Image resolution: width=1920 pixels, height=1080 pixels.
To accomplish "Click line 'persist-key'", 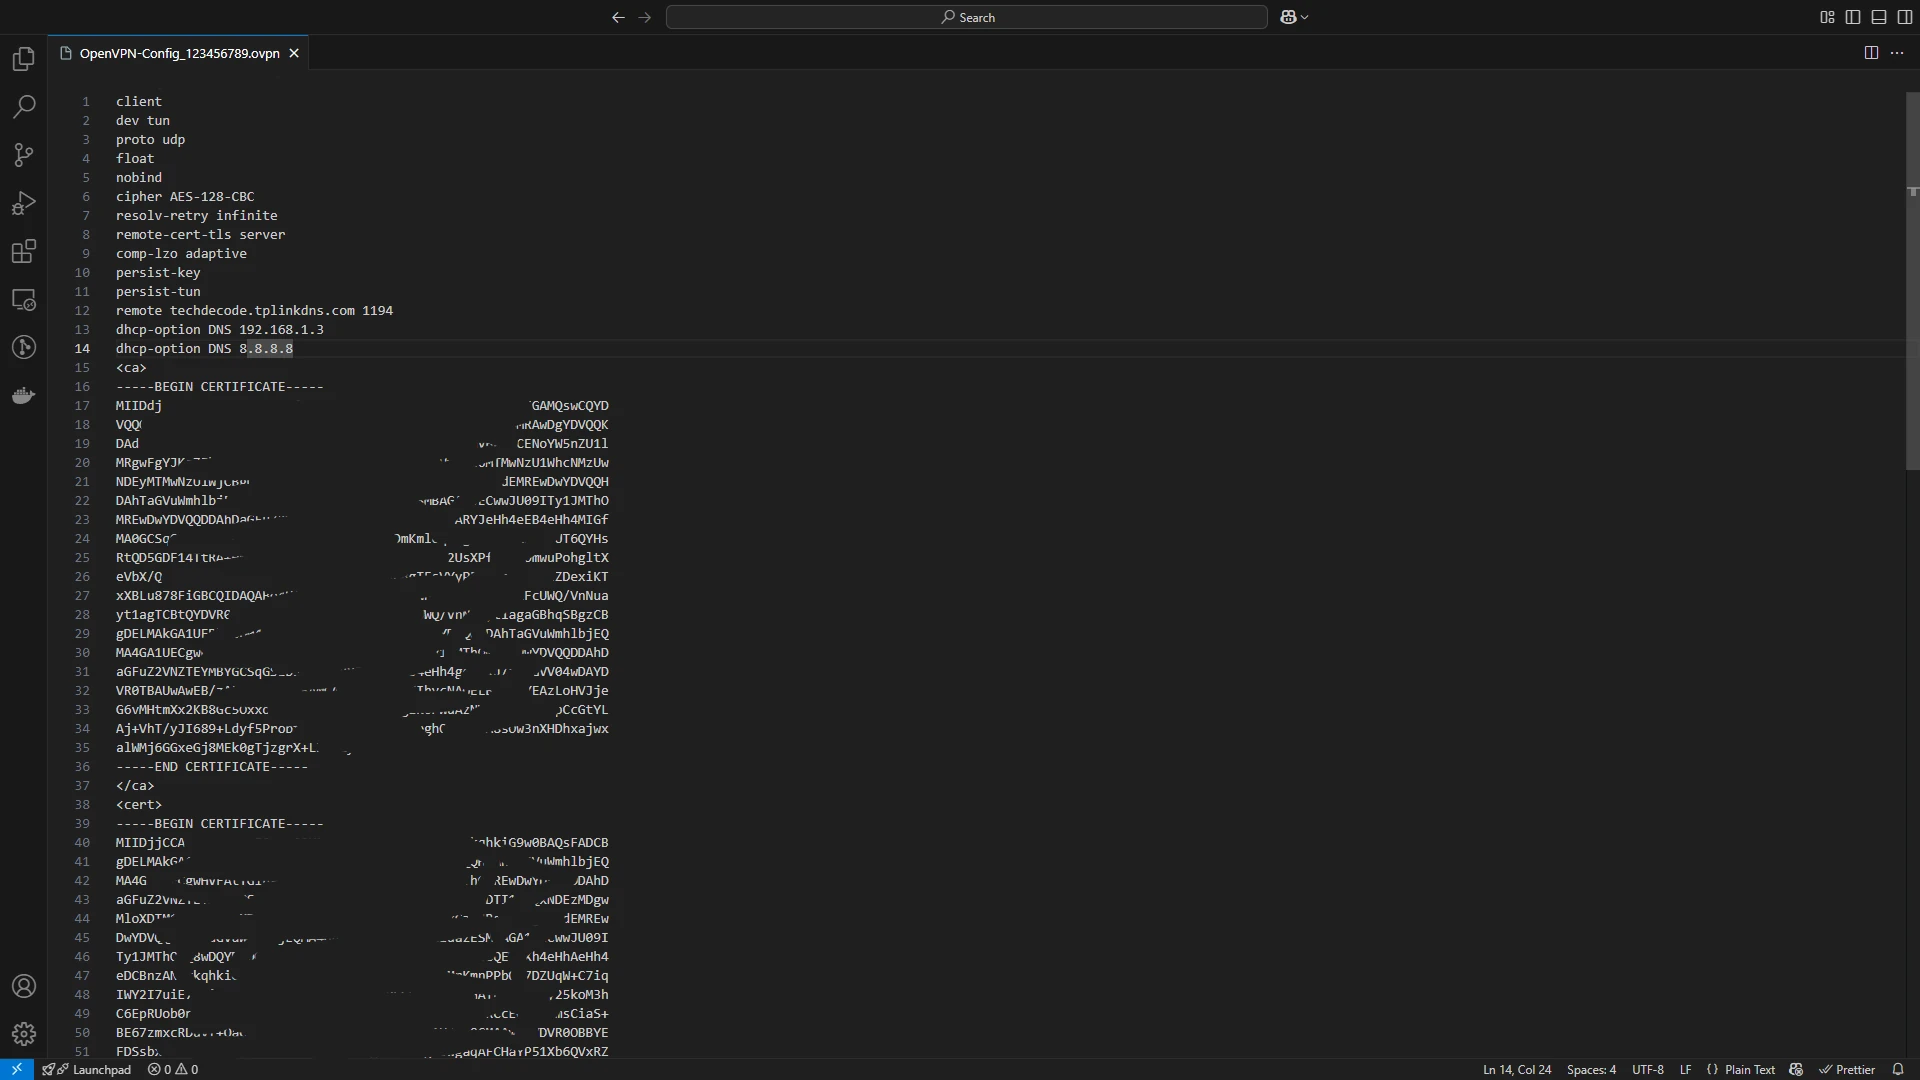I will pyautogui.click(x=158, y=273).
